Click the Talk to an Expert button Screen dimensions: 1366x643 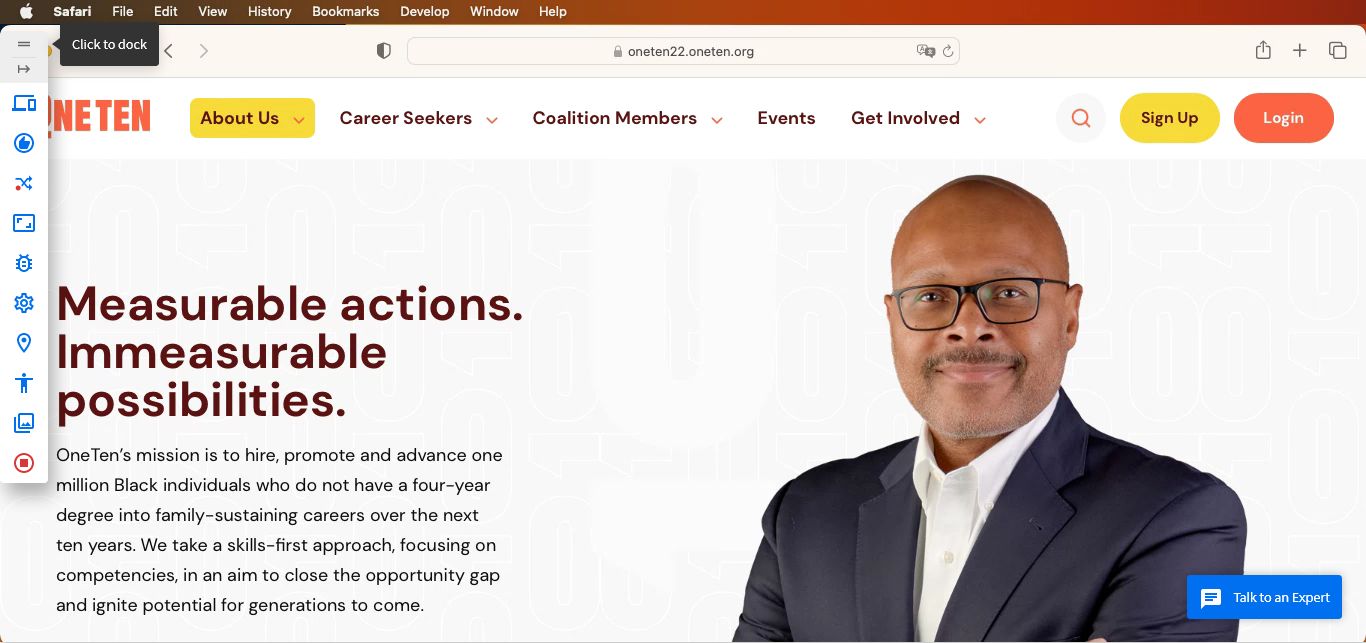click(1264, 598)
